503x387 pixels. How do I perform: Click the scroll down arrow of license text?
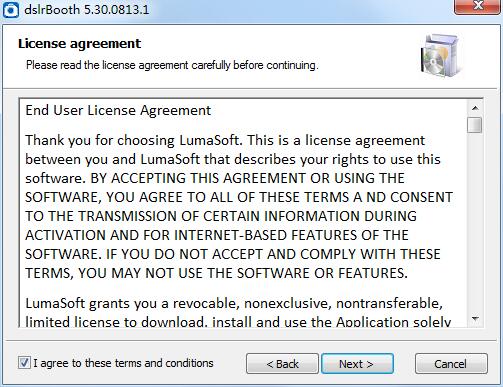coord(475,319)
